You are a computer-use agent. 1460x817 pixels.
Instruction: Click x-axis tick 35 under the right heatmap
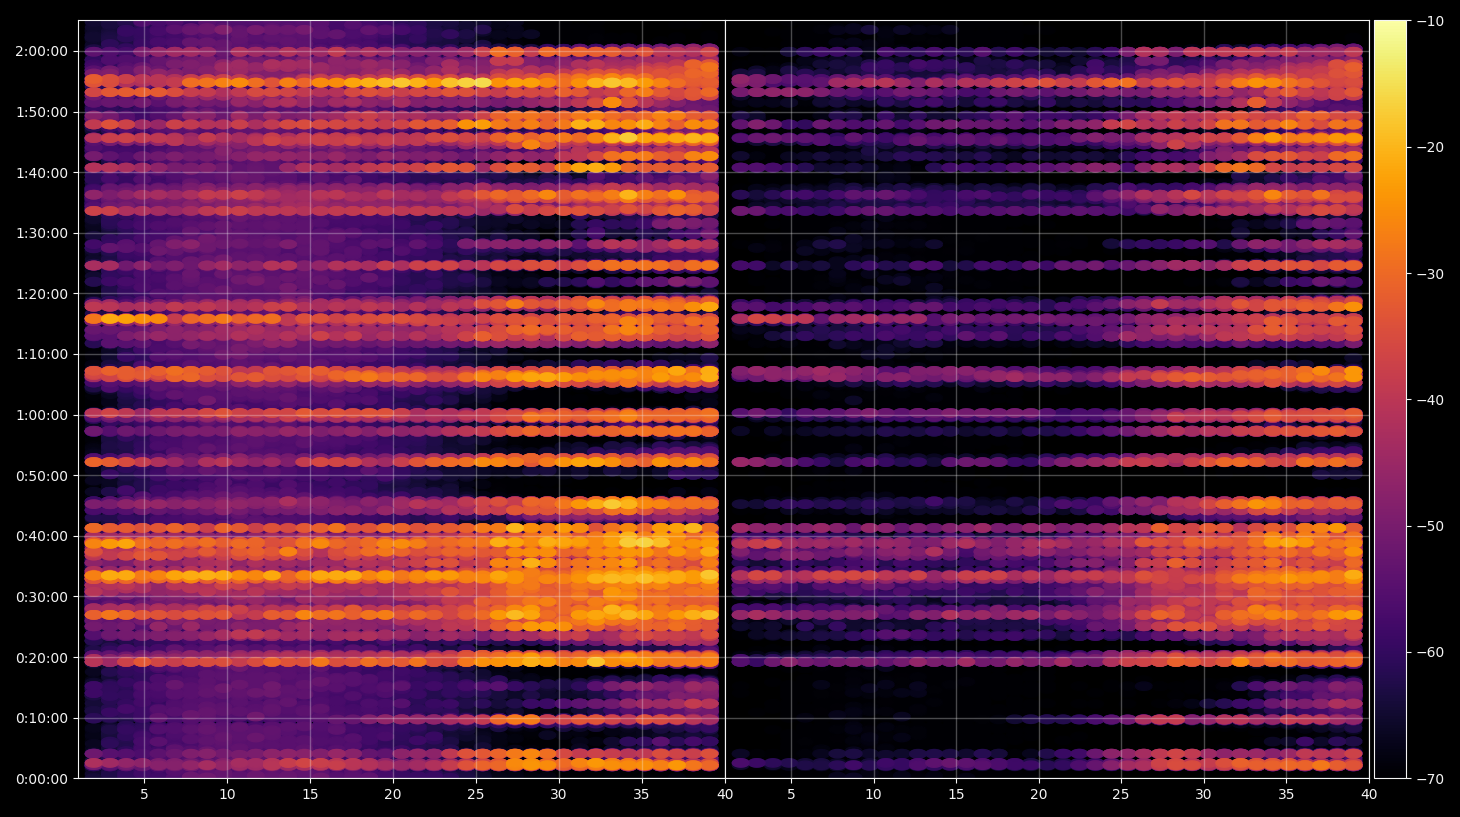pos(1286,795)
